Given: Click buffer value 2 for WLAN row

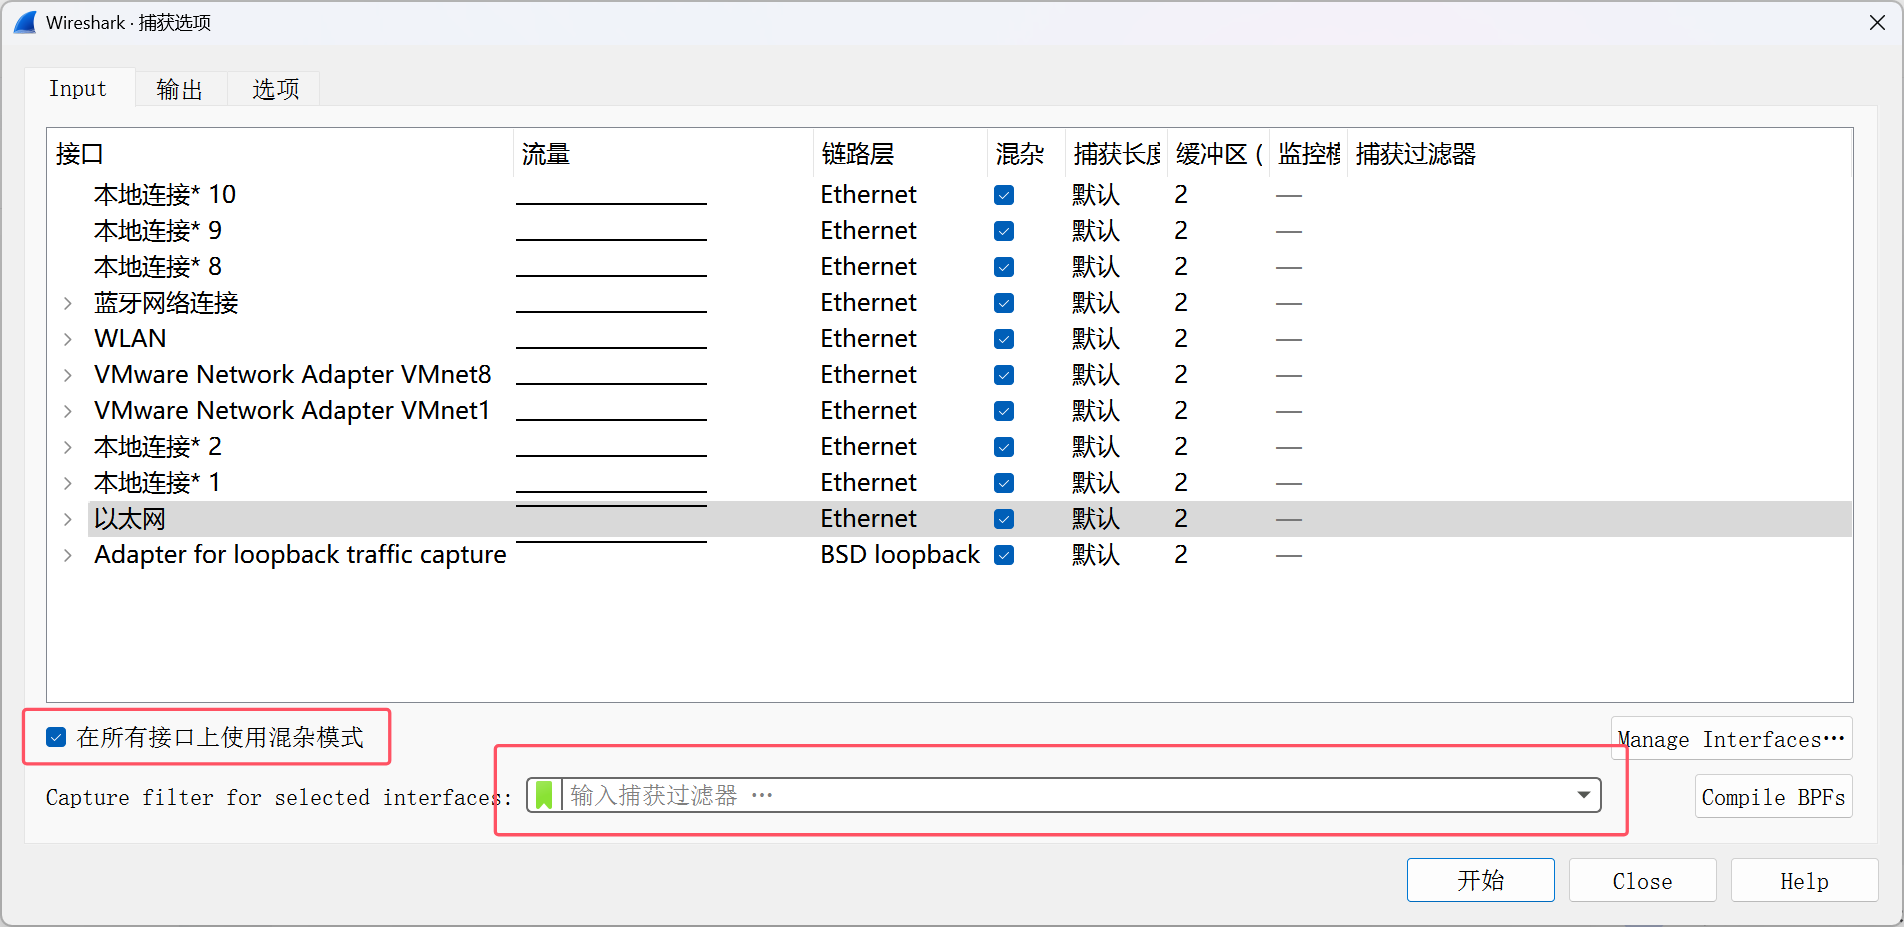Looking at the screenshot, I should (1181, 339).
